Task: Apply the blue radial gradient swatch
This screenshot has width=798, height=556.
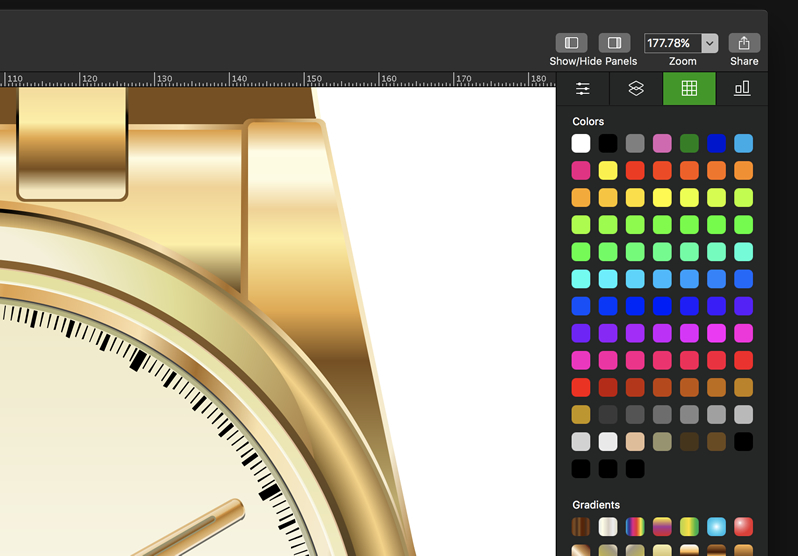Action: tap(716, 526)
